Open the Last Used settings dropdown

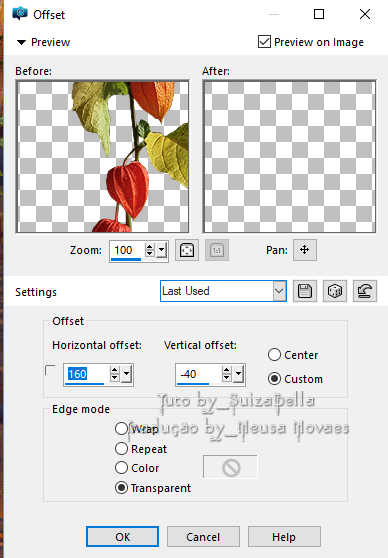click(279, 291)
